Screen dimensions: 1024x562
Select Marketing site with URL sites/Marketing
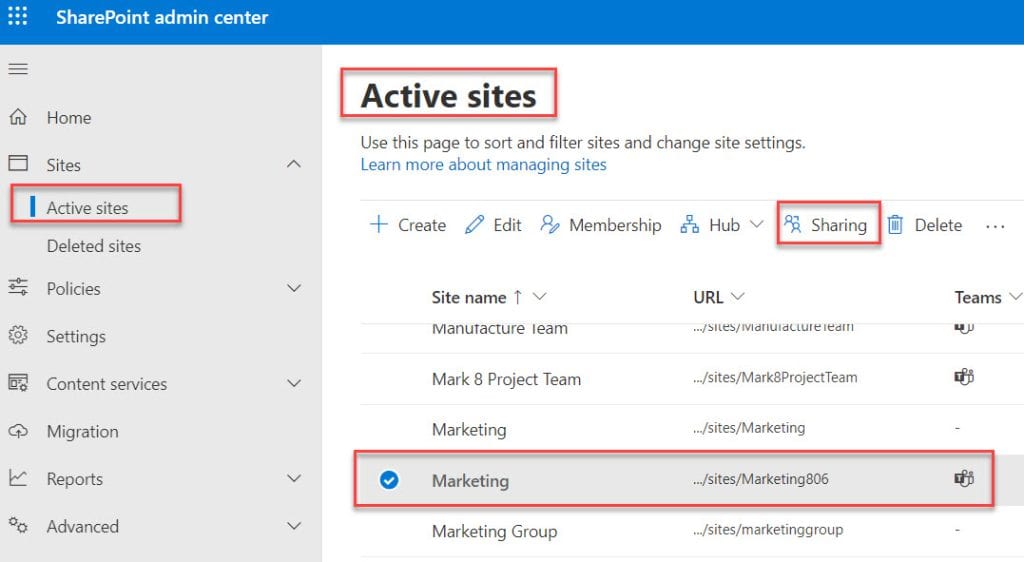(x=469, y=429)
